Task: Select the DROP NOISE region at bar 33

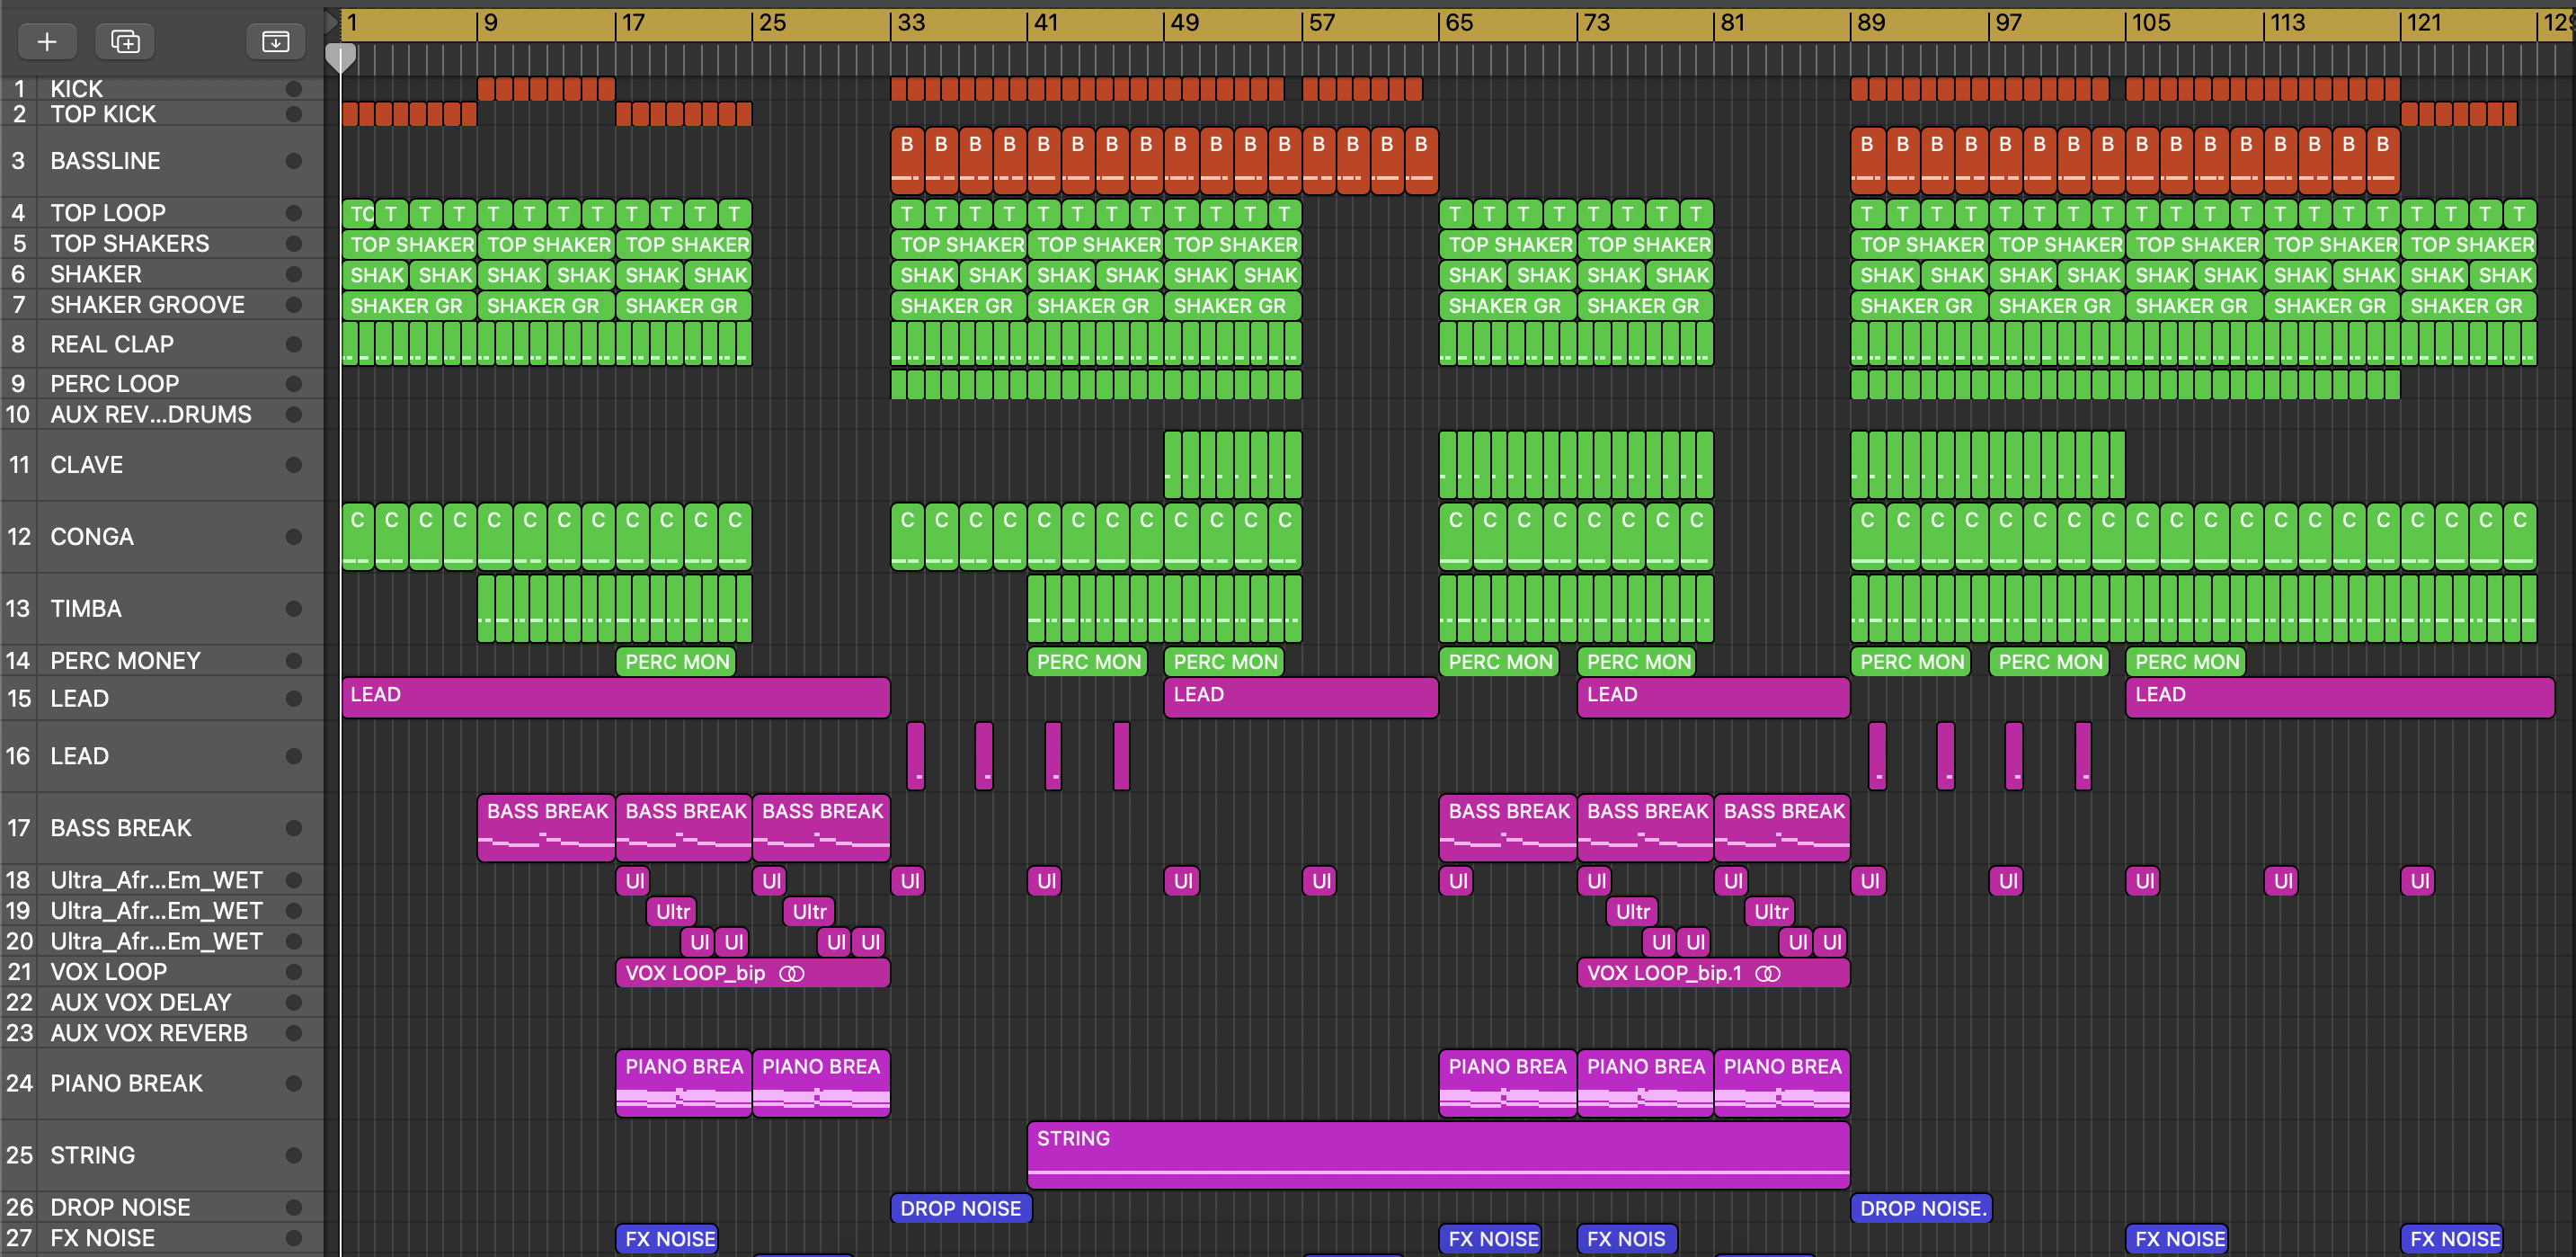Action: point(960,1208)
